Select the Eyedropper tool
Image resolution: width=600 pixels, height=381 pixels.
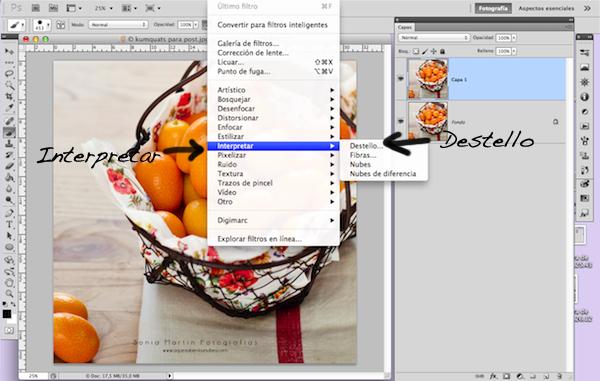[9, 108]
